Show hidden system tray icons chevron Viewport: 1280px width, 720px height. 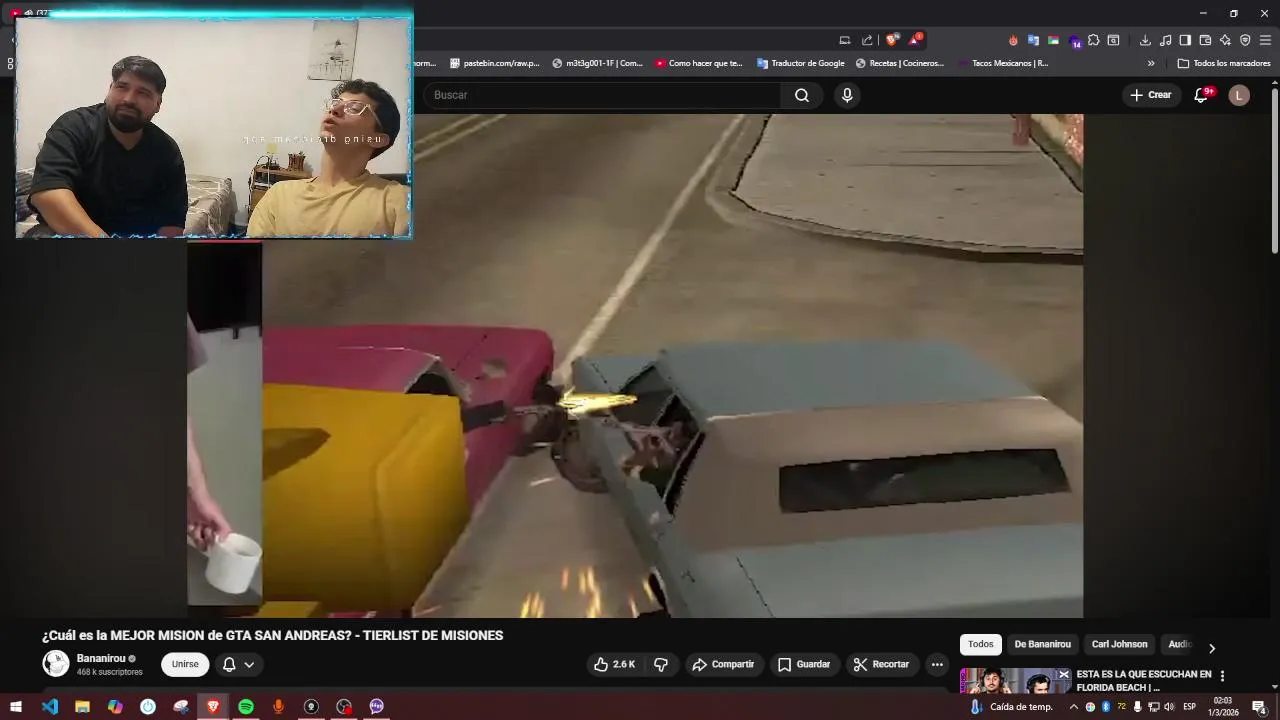(1074, 707)
